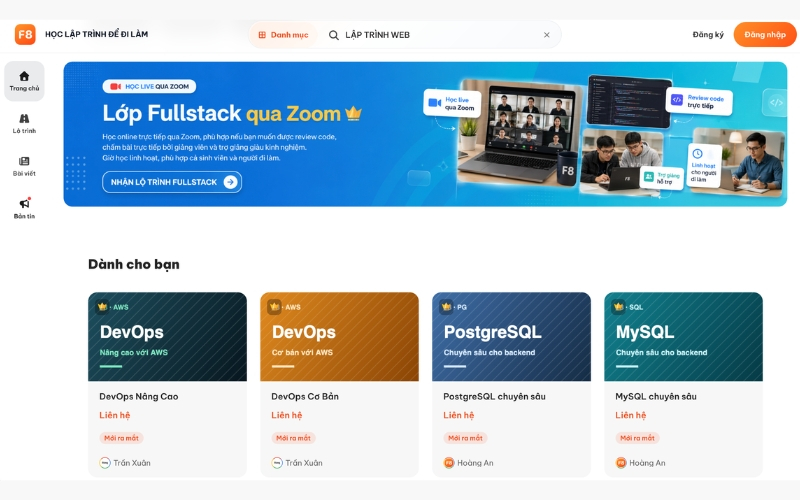
Task: Click the Dành cho bạn heading
Action: [134, 264]
